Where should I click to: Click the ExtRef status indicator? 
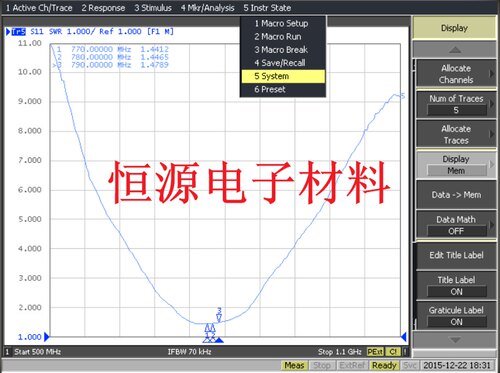click(353, 366)
